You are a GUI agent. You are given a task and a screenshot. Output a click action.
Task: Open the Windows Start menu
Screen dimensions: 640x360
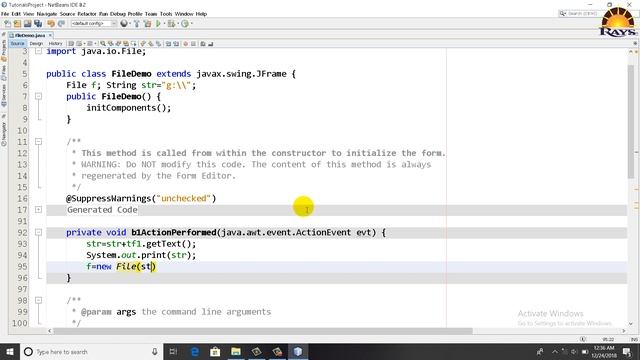pos(10,351)
